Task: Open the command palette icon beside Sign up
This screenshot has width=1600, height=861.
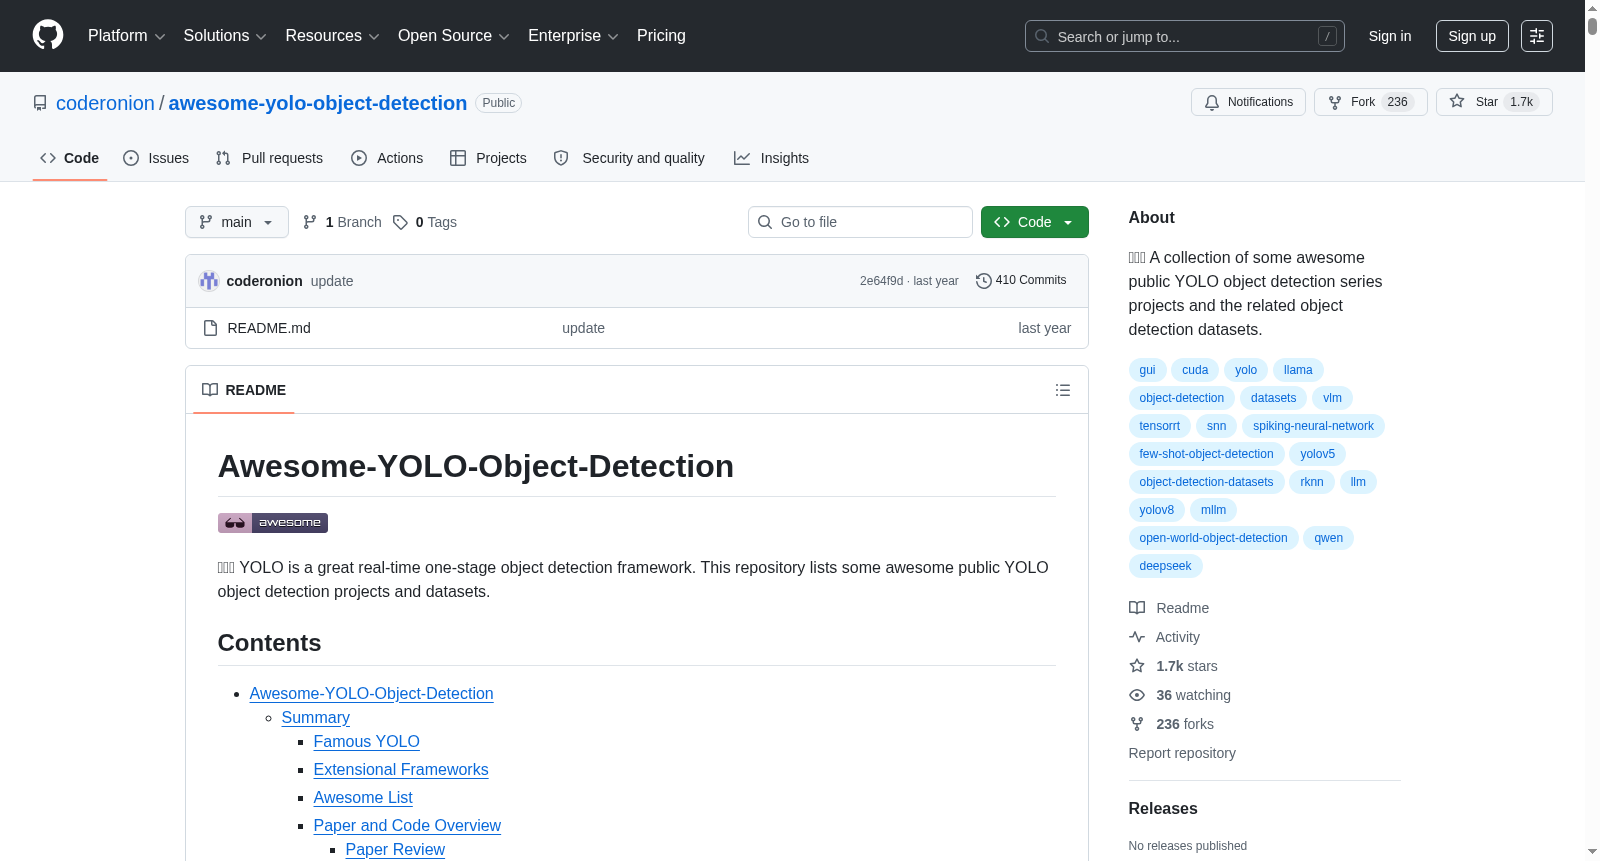Action: (x=1537, y=36)
